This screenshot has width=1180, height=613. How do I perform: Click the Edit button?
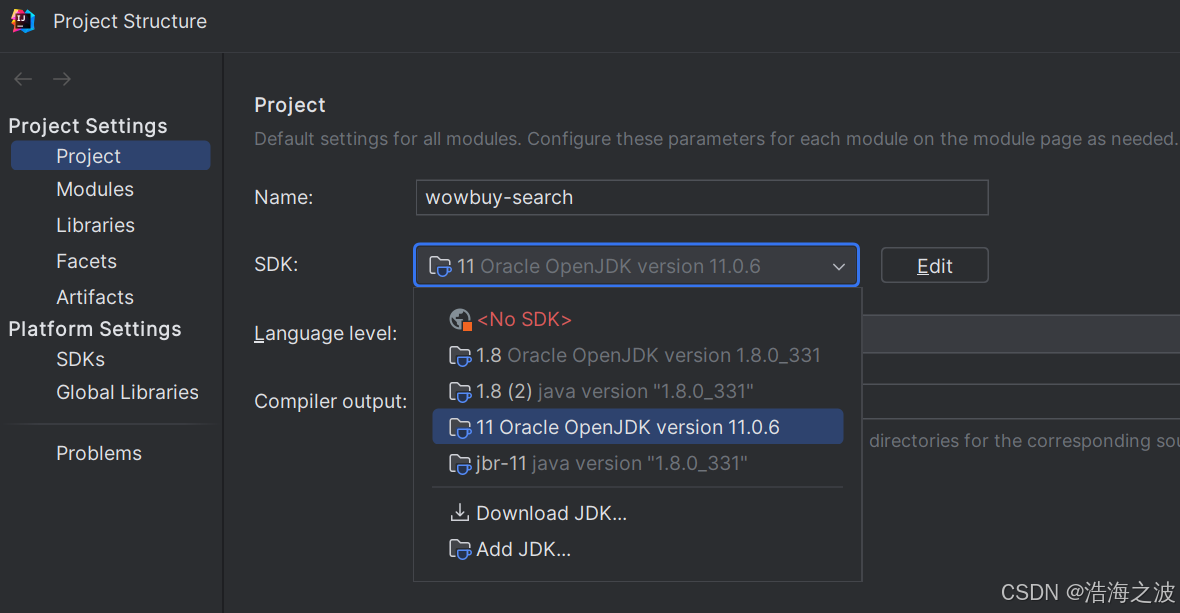tap(934, 265)
